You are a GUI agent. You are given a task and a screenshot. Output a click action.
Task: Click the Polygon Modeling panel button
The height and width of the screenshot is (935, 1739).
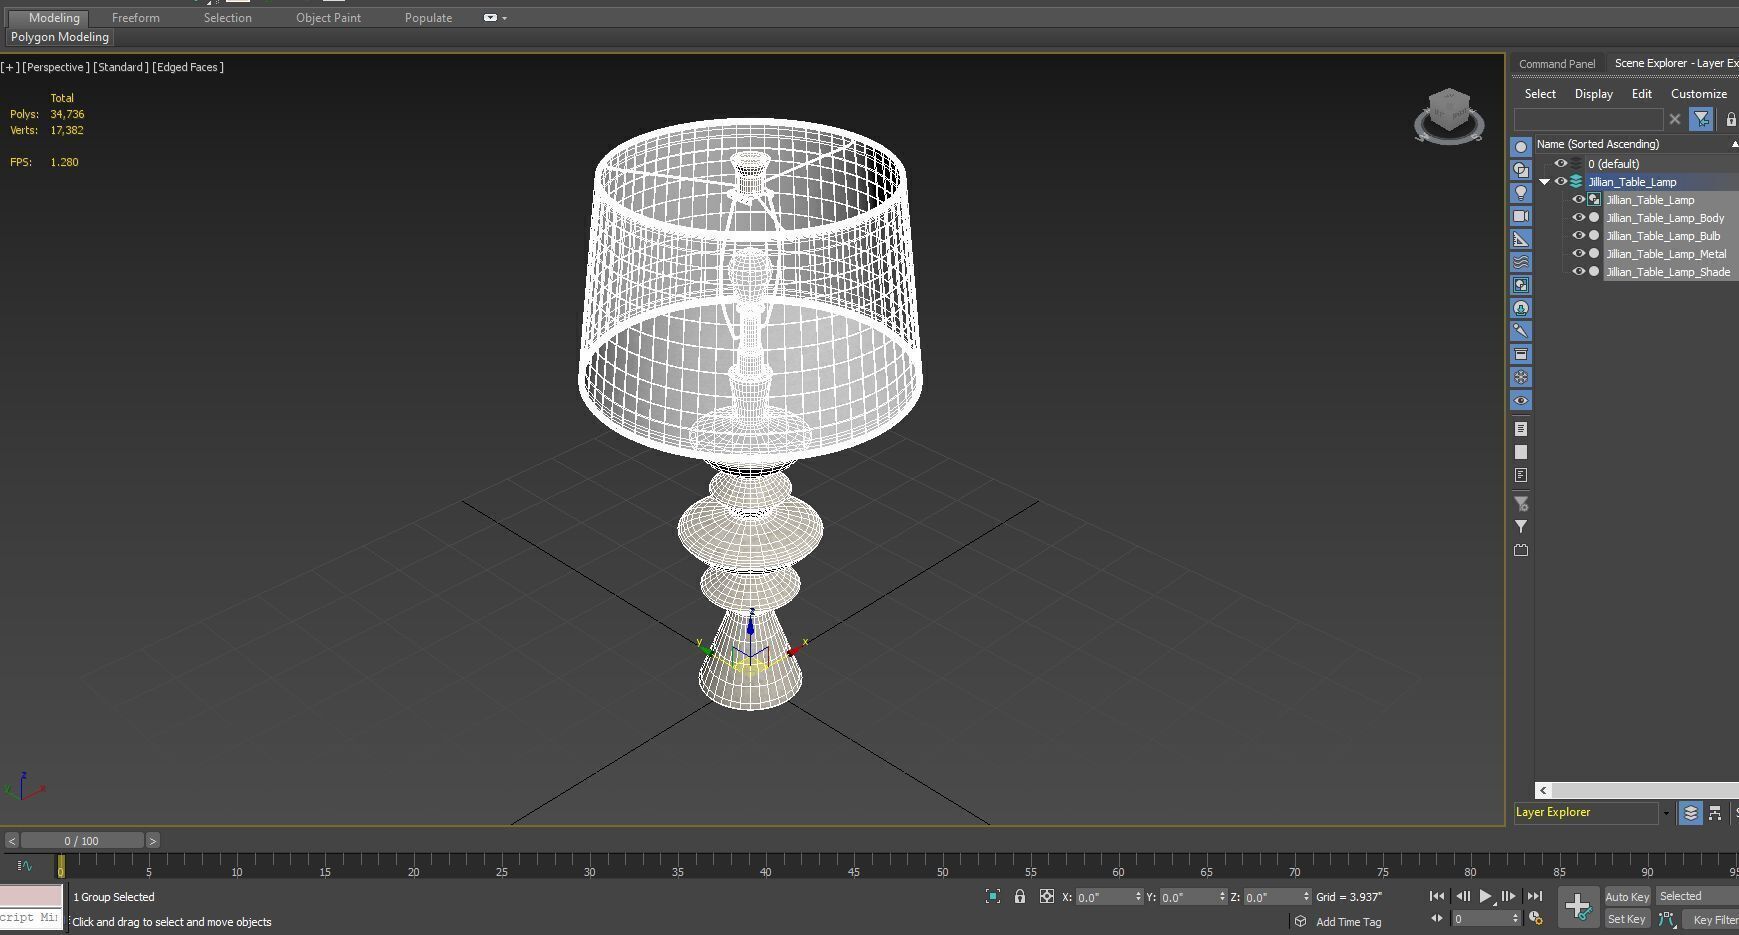[60, 37]
